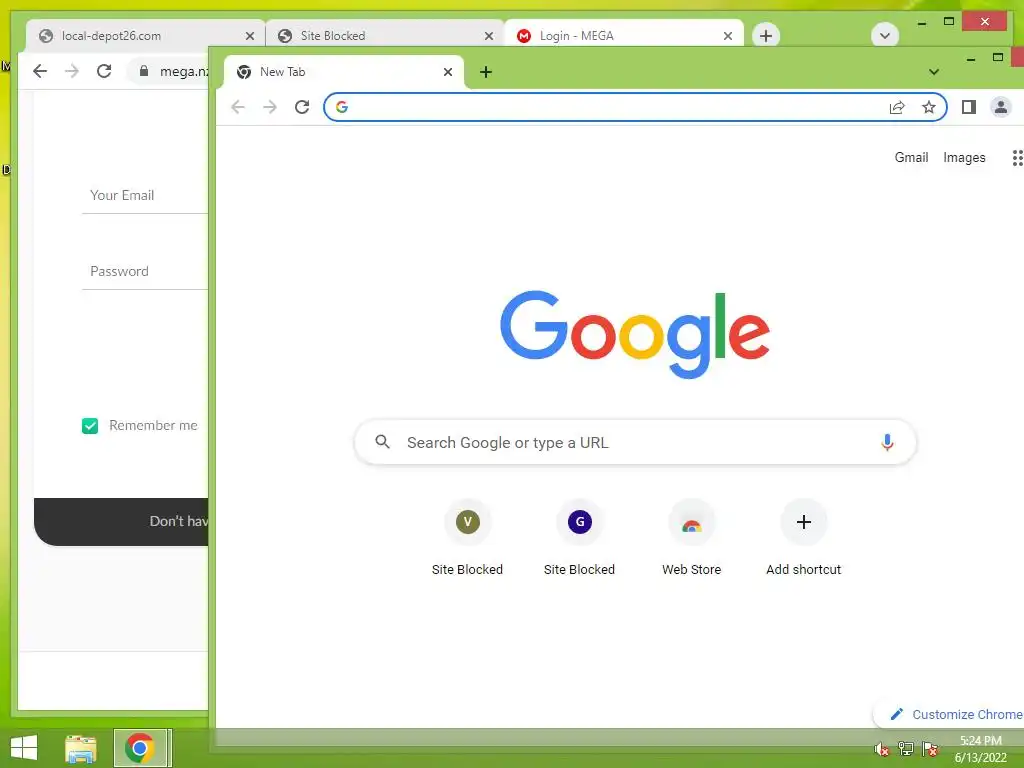This screenshot has height=768, width=1024.
Task: Click the taskbar clock showing 5:24 PM
Action: coord(980,749)
